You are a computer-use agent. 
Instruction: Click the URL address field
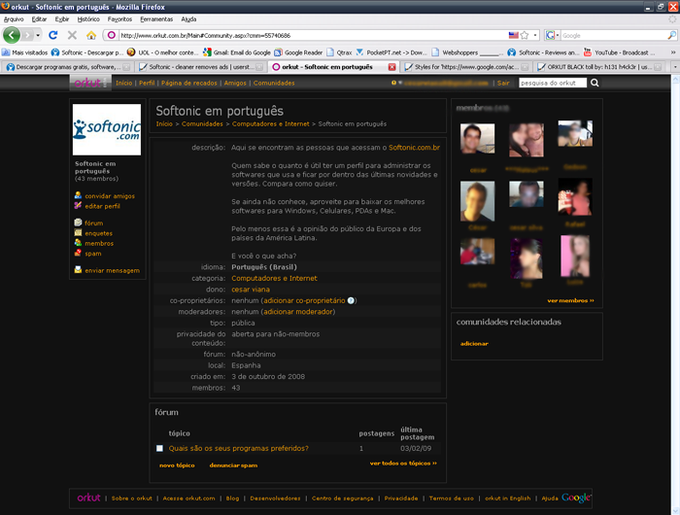tap(312, 35)
